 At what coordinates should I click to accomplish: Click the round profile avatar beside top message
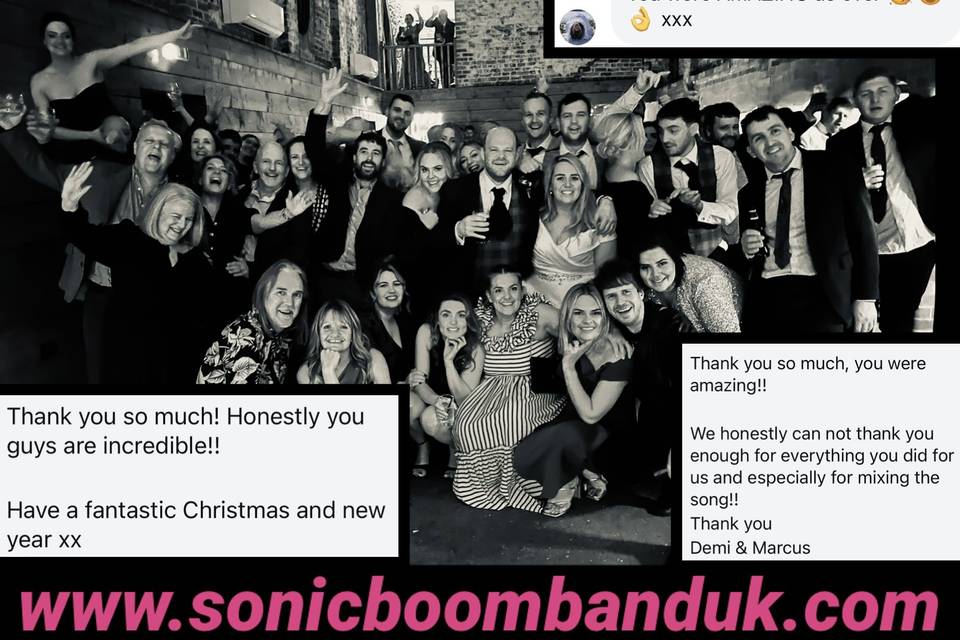point(577,27)
